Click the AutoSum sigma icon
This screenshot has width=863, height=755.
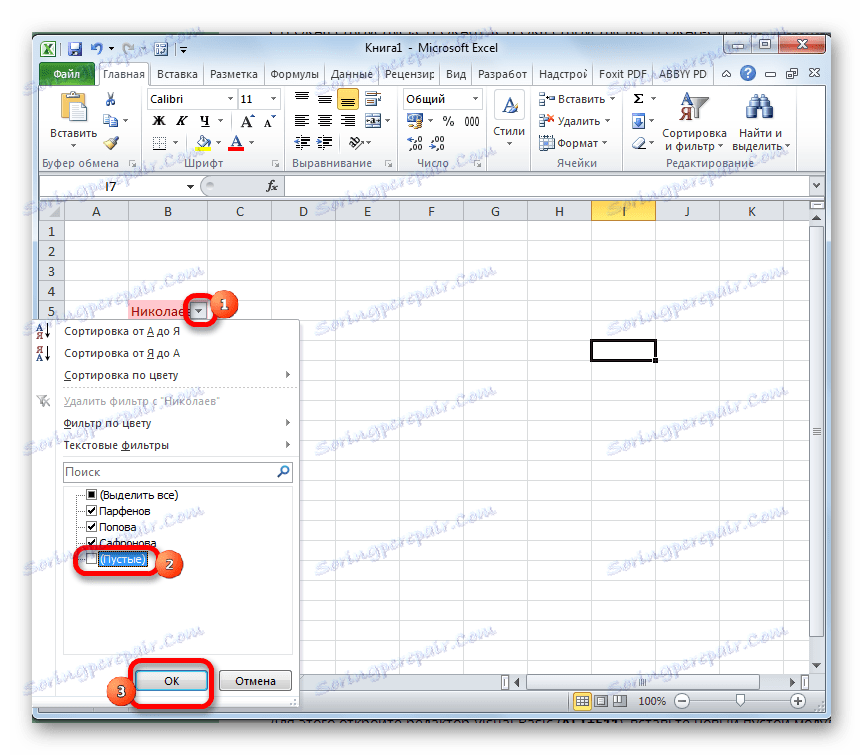638,99
